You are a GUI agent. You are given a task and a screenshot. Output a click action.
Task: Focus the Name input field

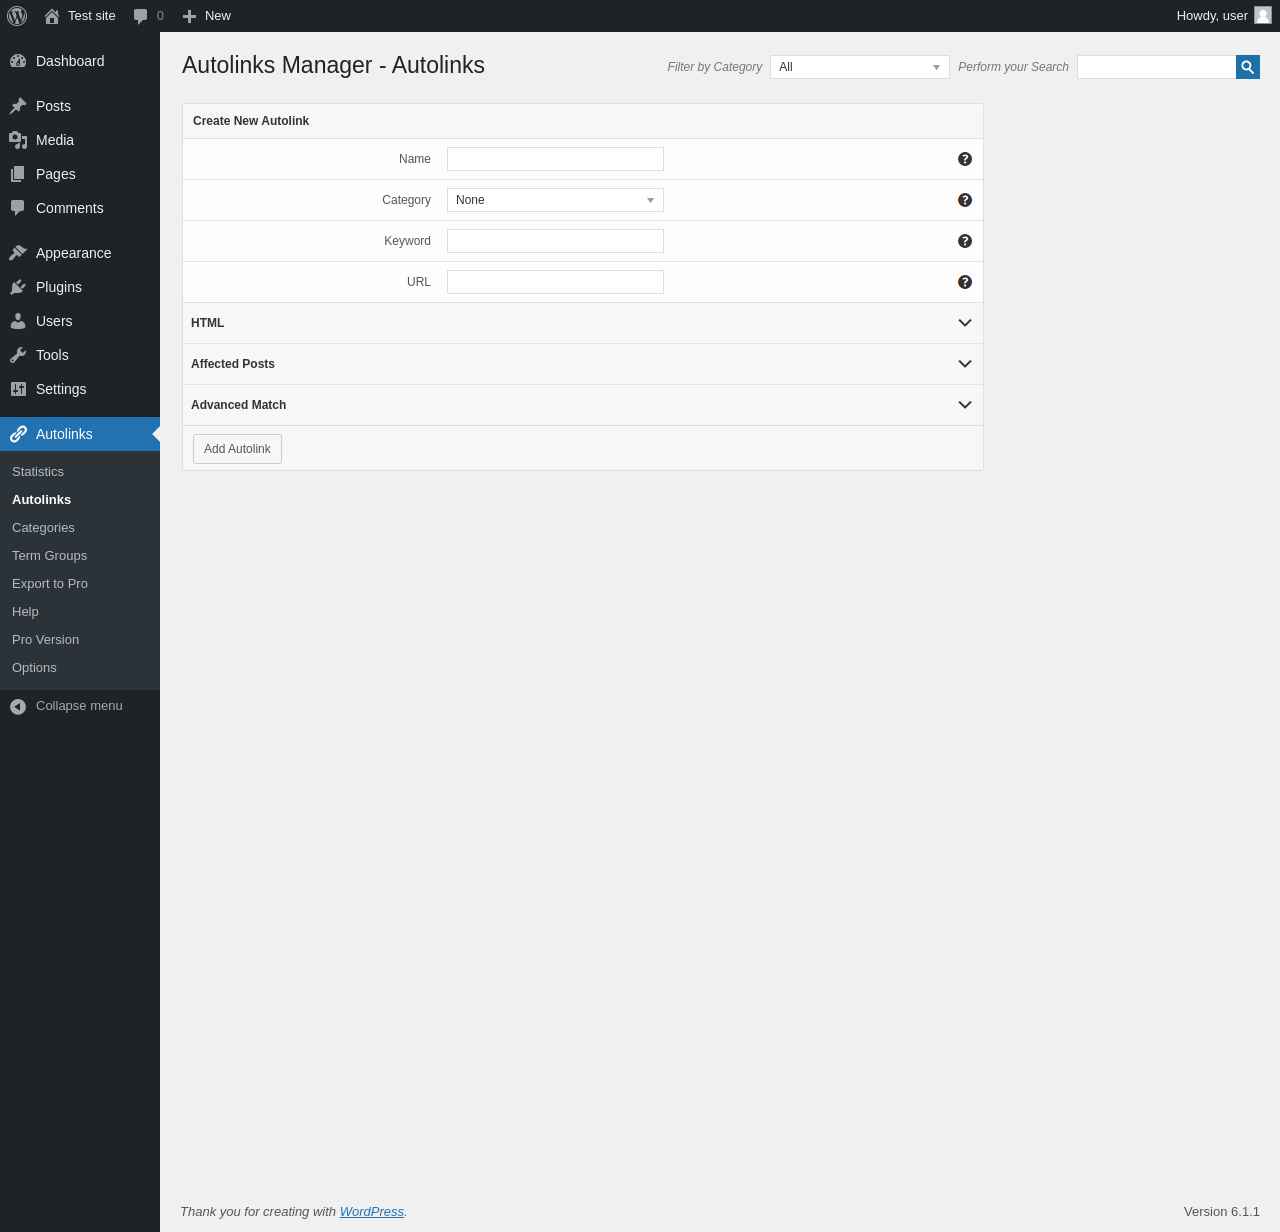tap(555, 159)
